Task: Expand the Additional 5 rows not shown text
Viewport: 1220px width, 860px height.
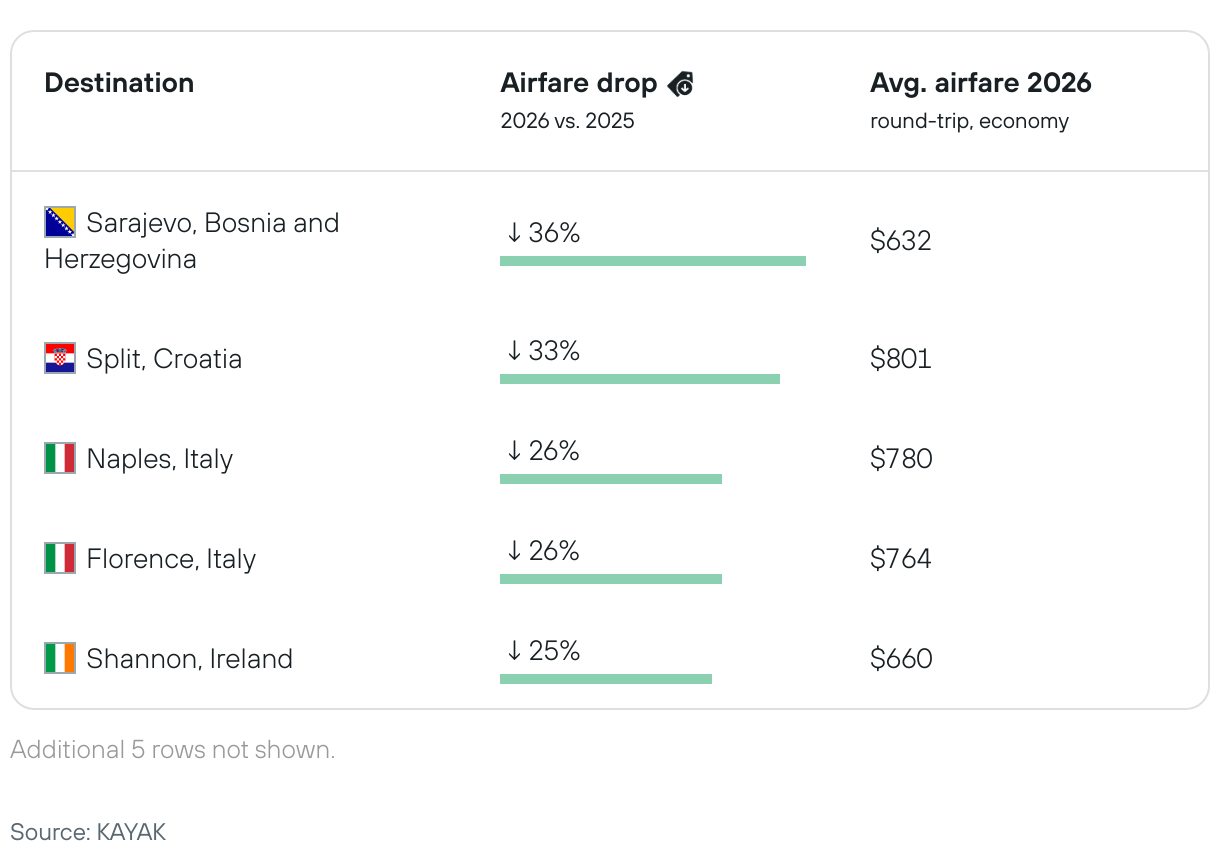Action: 173,750
